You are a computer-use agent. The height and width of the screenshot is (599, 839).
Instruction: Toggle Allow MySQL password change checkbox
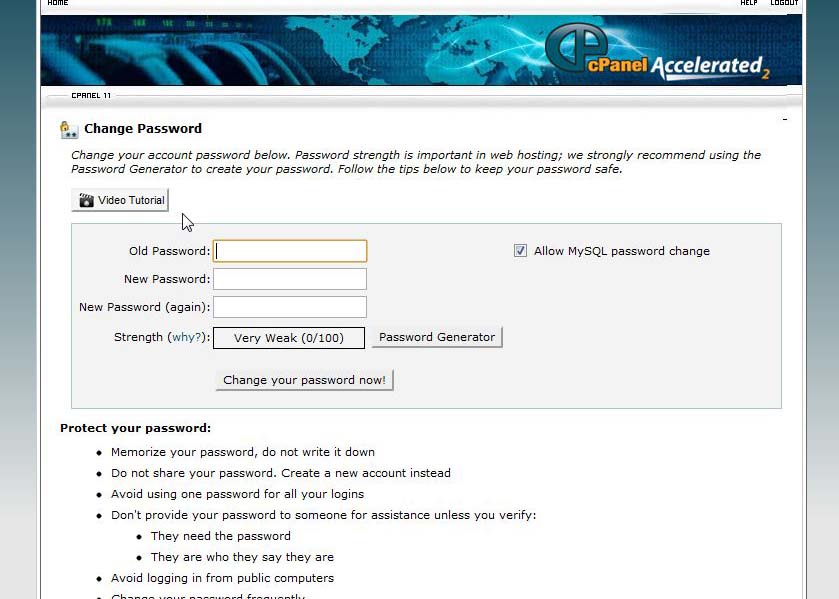coord(520,251)
